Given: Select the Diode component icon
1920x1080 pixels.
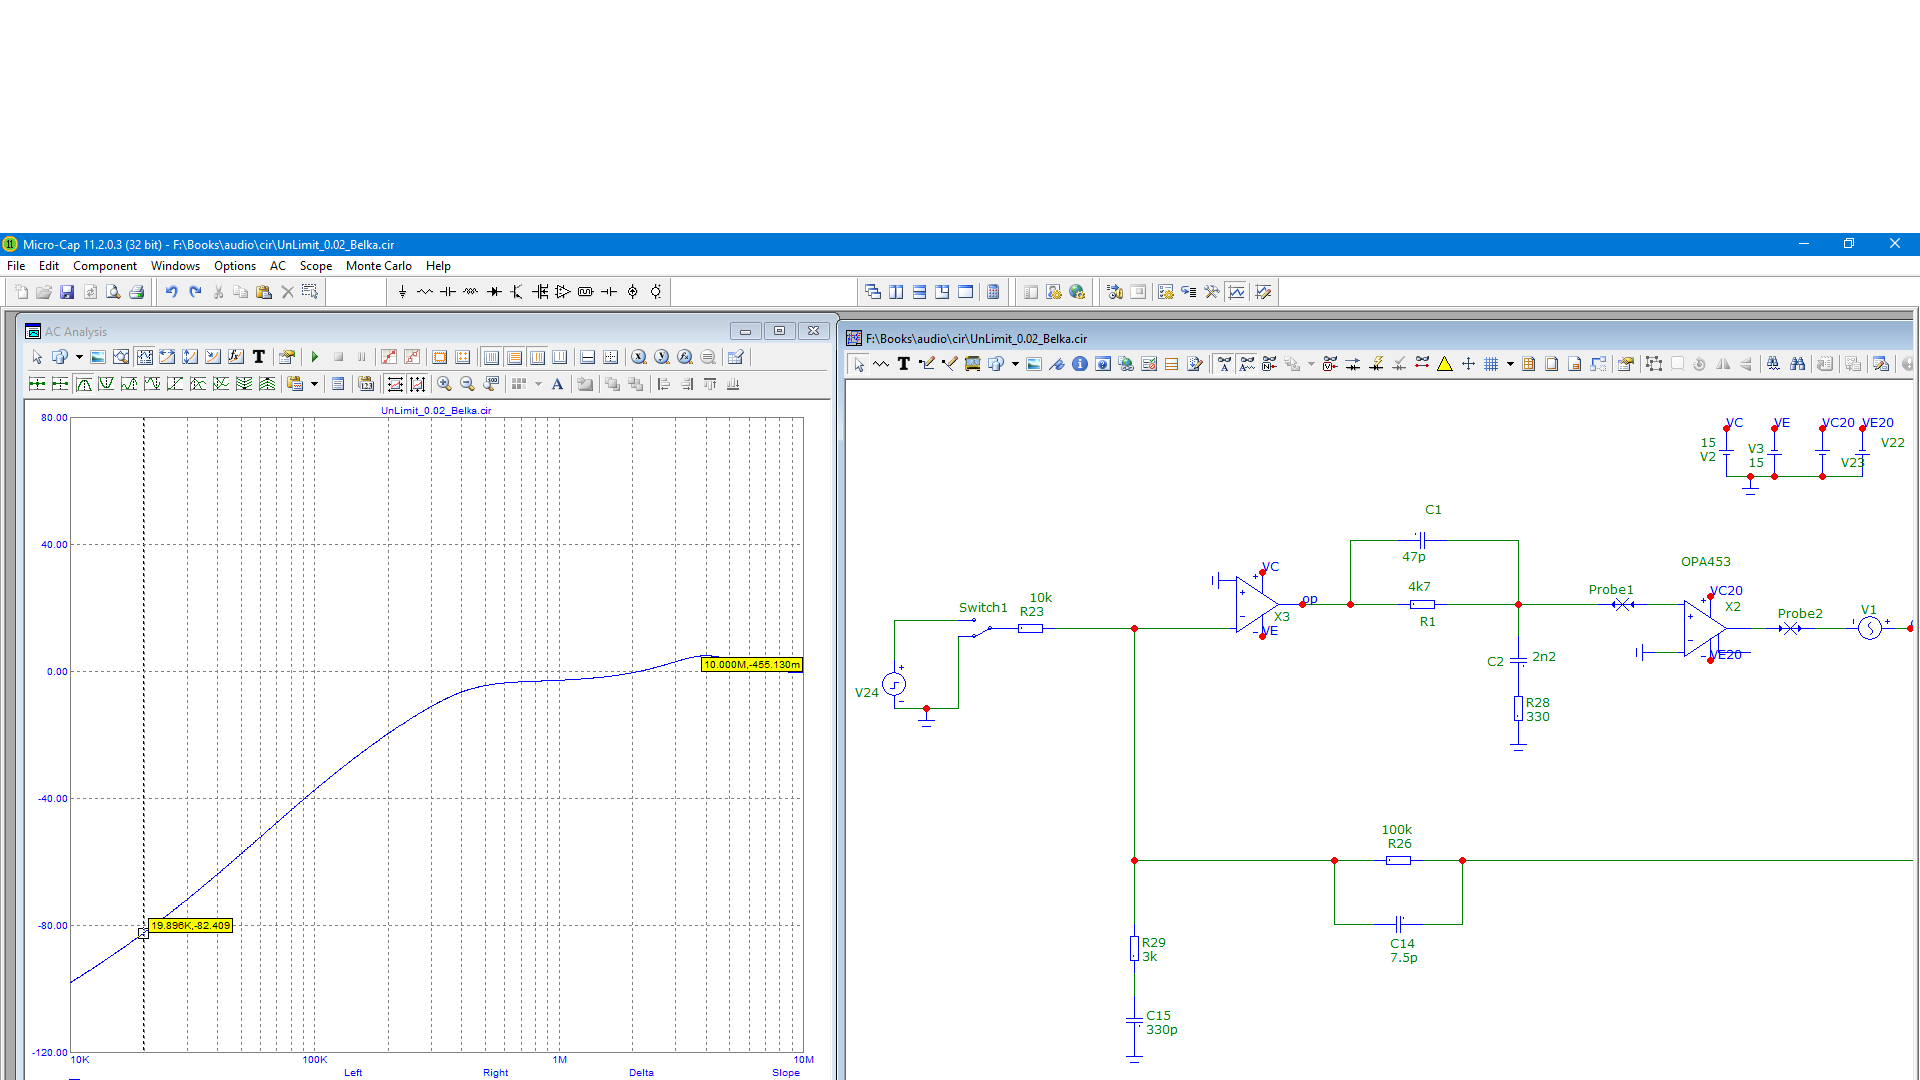Looking at the screenshot, I should pos(494,292).
